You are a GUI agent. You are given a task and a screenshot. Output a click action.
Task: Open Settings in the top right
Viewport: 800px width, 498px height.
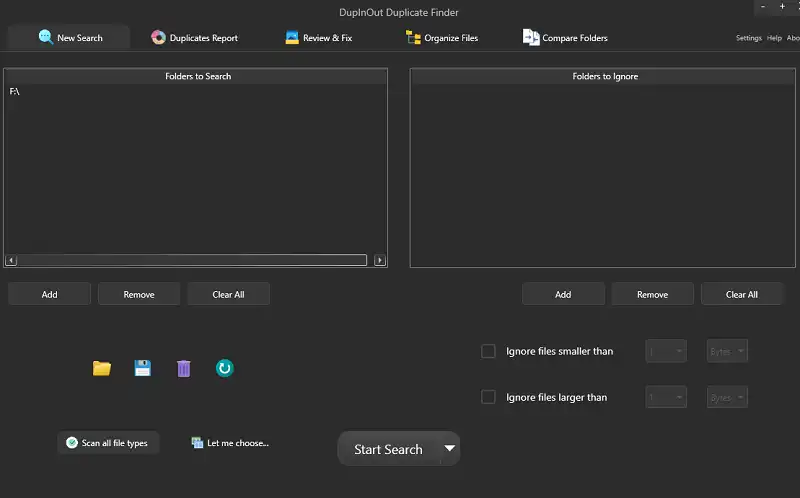748,38
